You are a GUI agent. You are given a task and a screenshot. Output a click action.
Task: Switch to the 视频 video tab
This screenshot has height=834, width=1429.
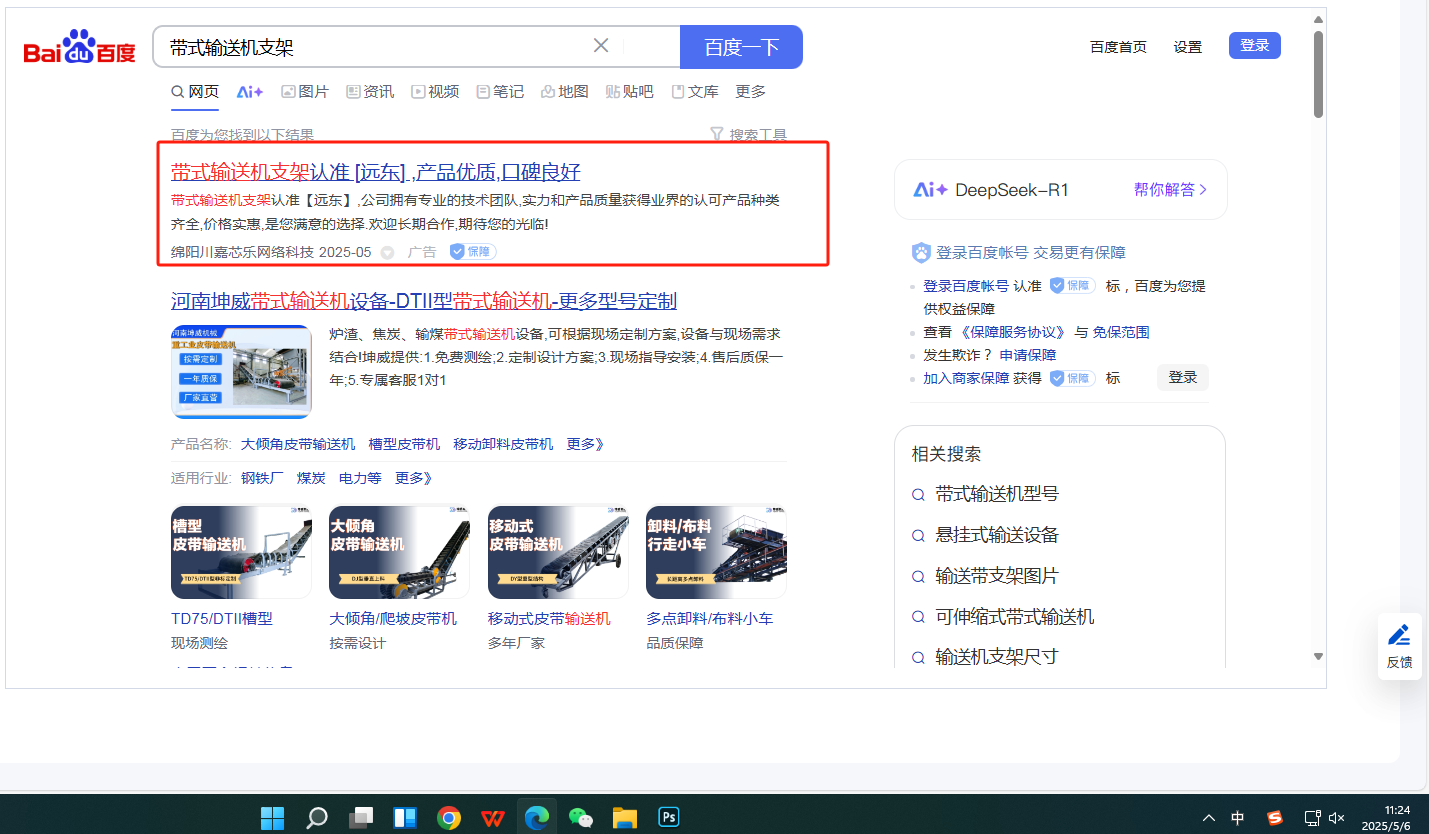coord(434,92)
